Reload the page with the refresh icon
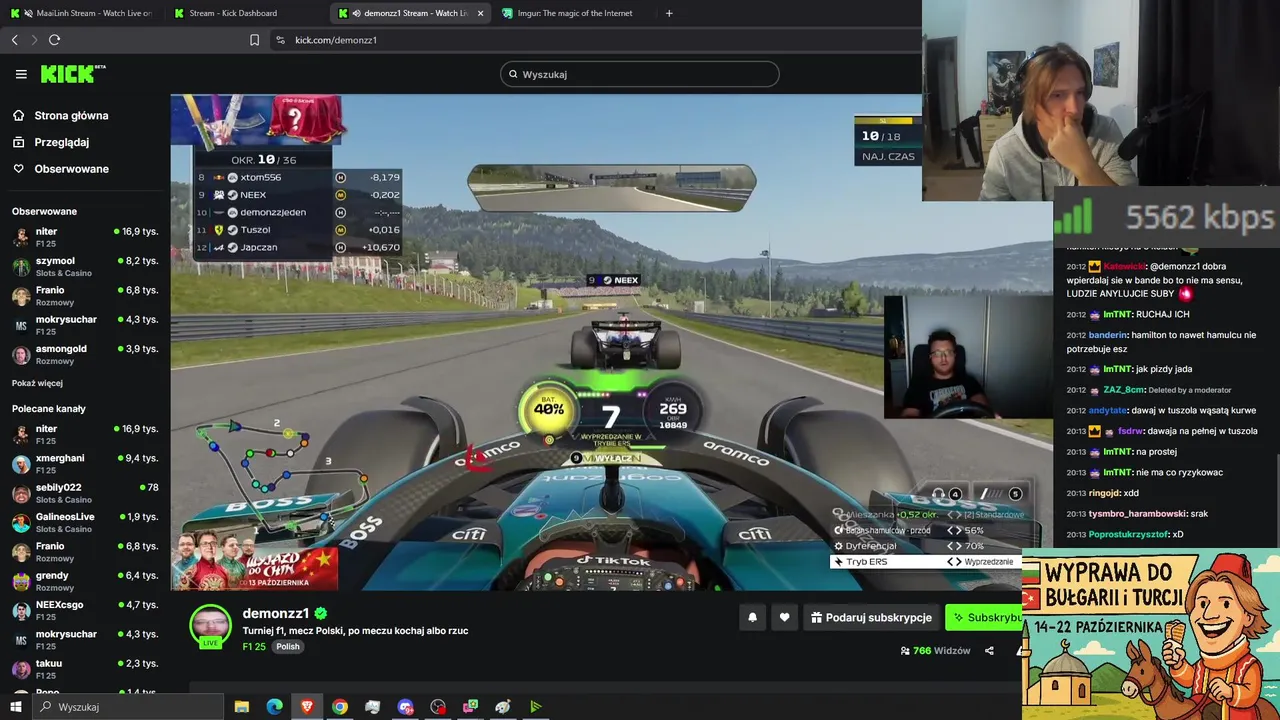This screenshot has width=1280, height=720. pos(54,40)
